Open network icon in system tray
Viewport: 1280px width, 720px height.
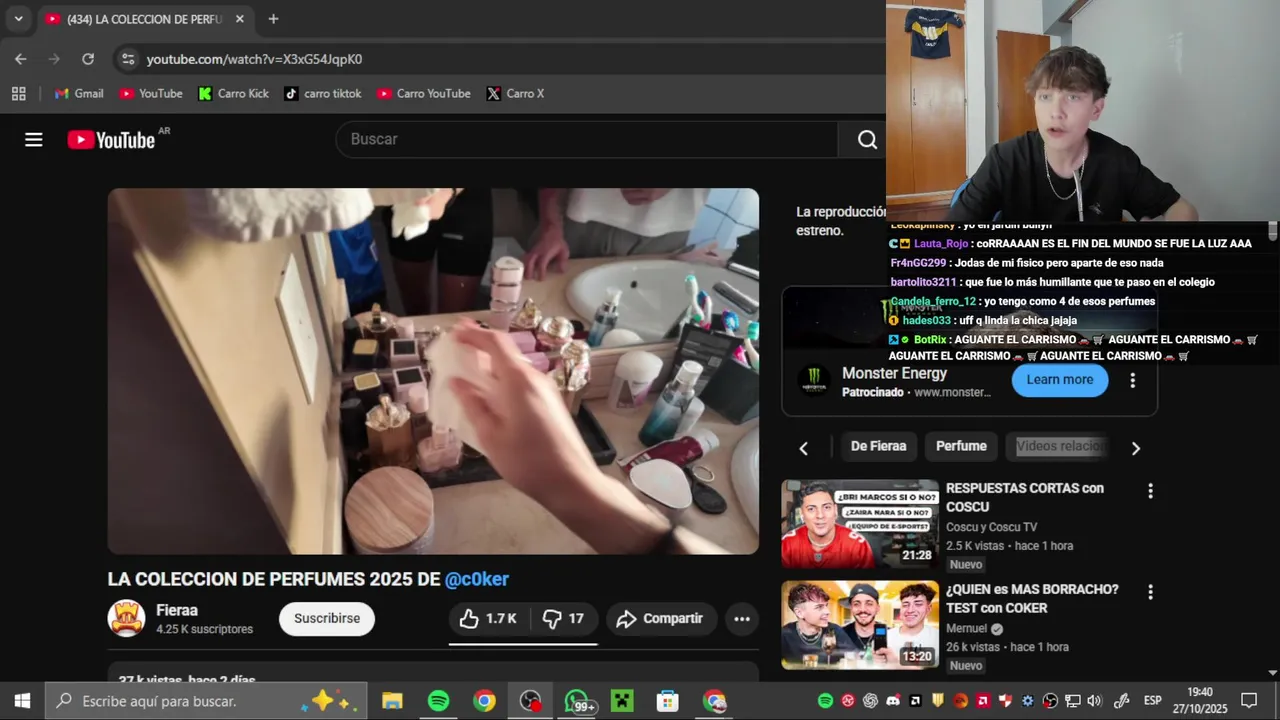tap(1072, 701)
